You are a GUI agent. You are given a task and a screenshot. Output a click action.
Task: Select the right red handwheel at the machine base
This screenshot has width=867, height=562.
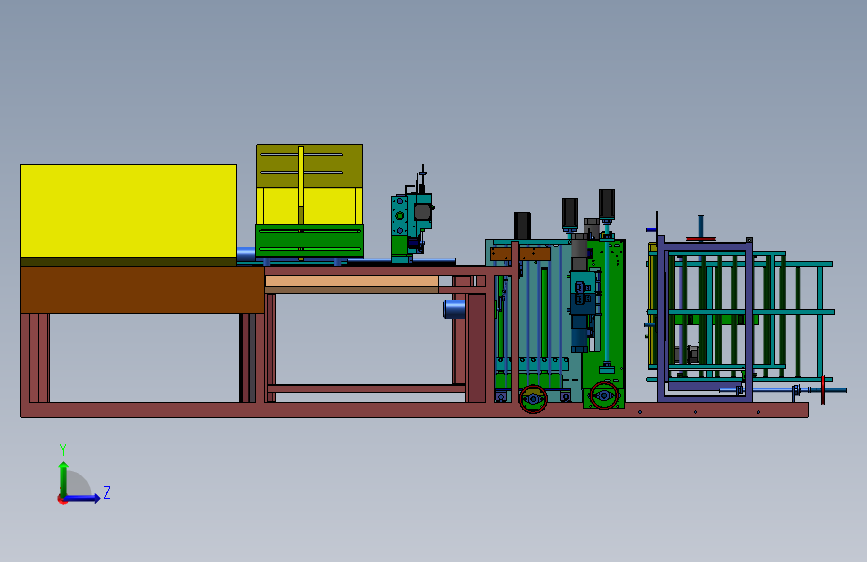click(x=604, y=395)
